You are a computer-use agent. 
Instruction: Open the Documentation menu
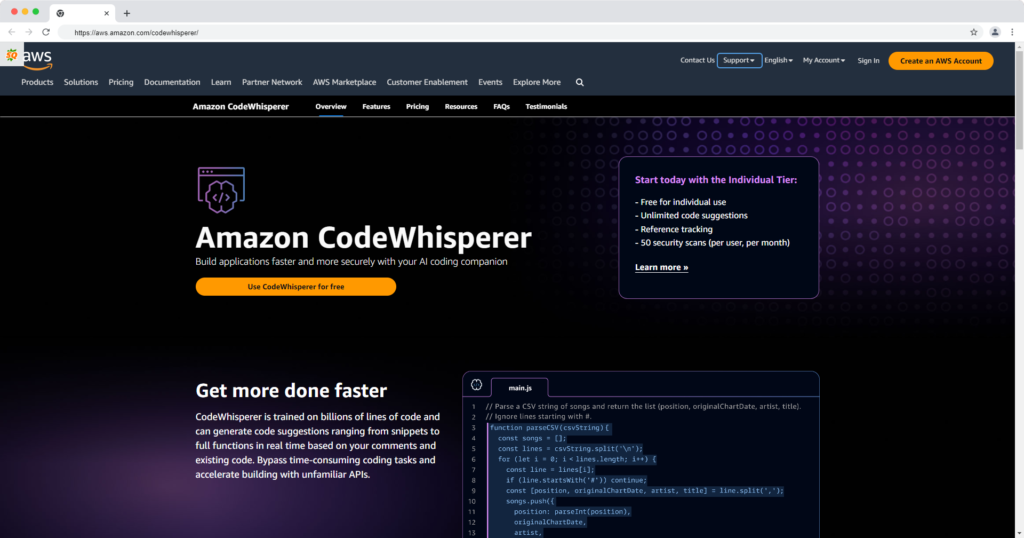pos(172,82)
